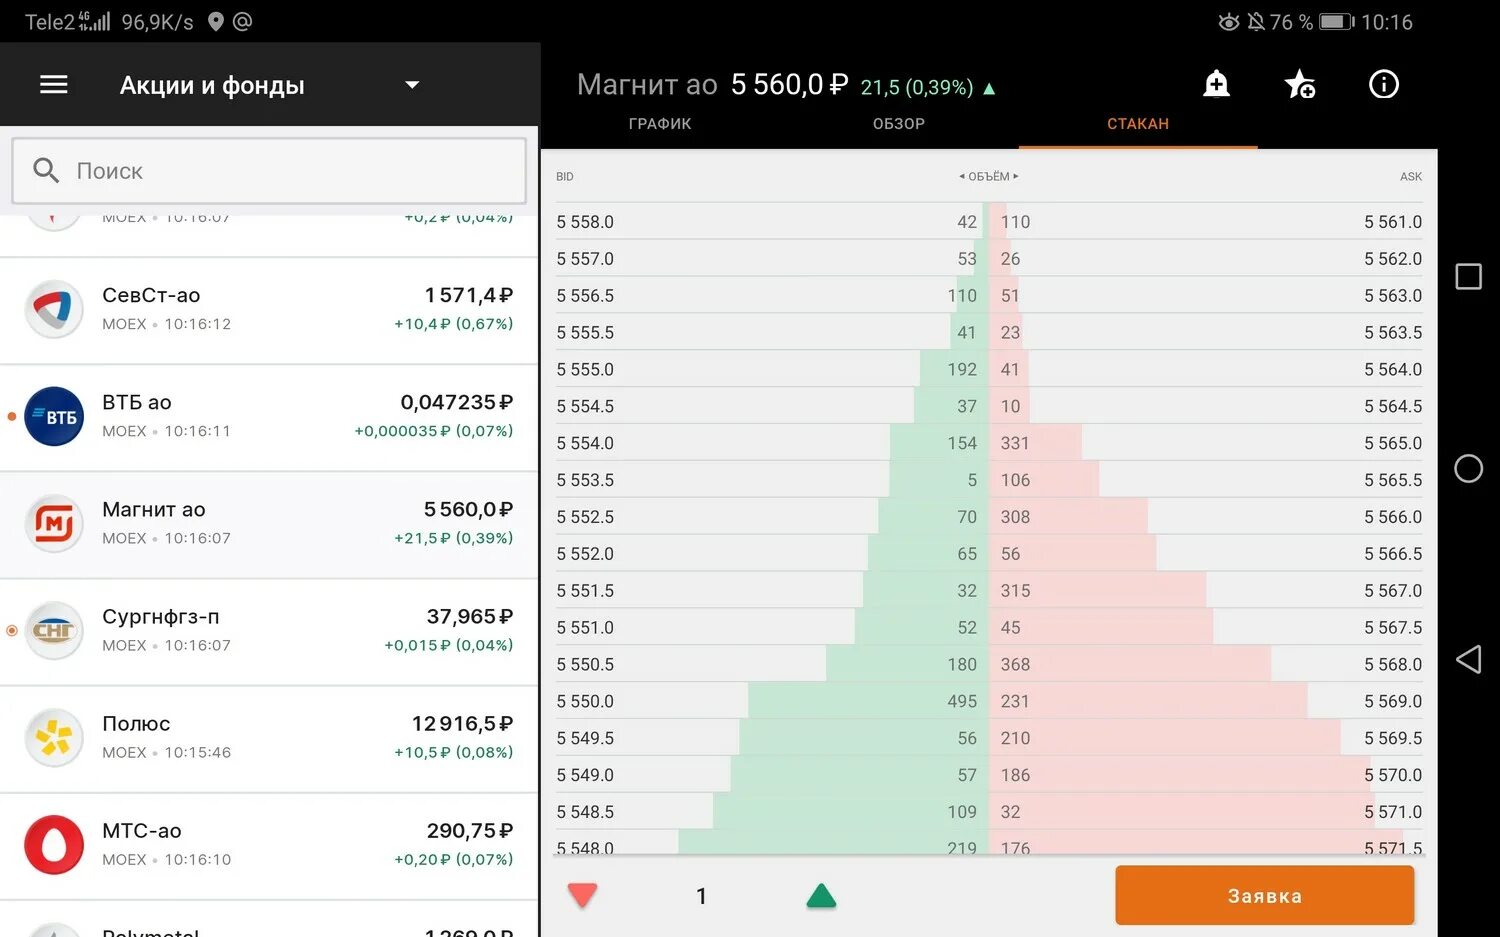Tap the Магнит ао header title
The width and height of the screenshot is (1500, 937).
[x=647, y=85]
